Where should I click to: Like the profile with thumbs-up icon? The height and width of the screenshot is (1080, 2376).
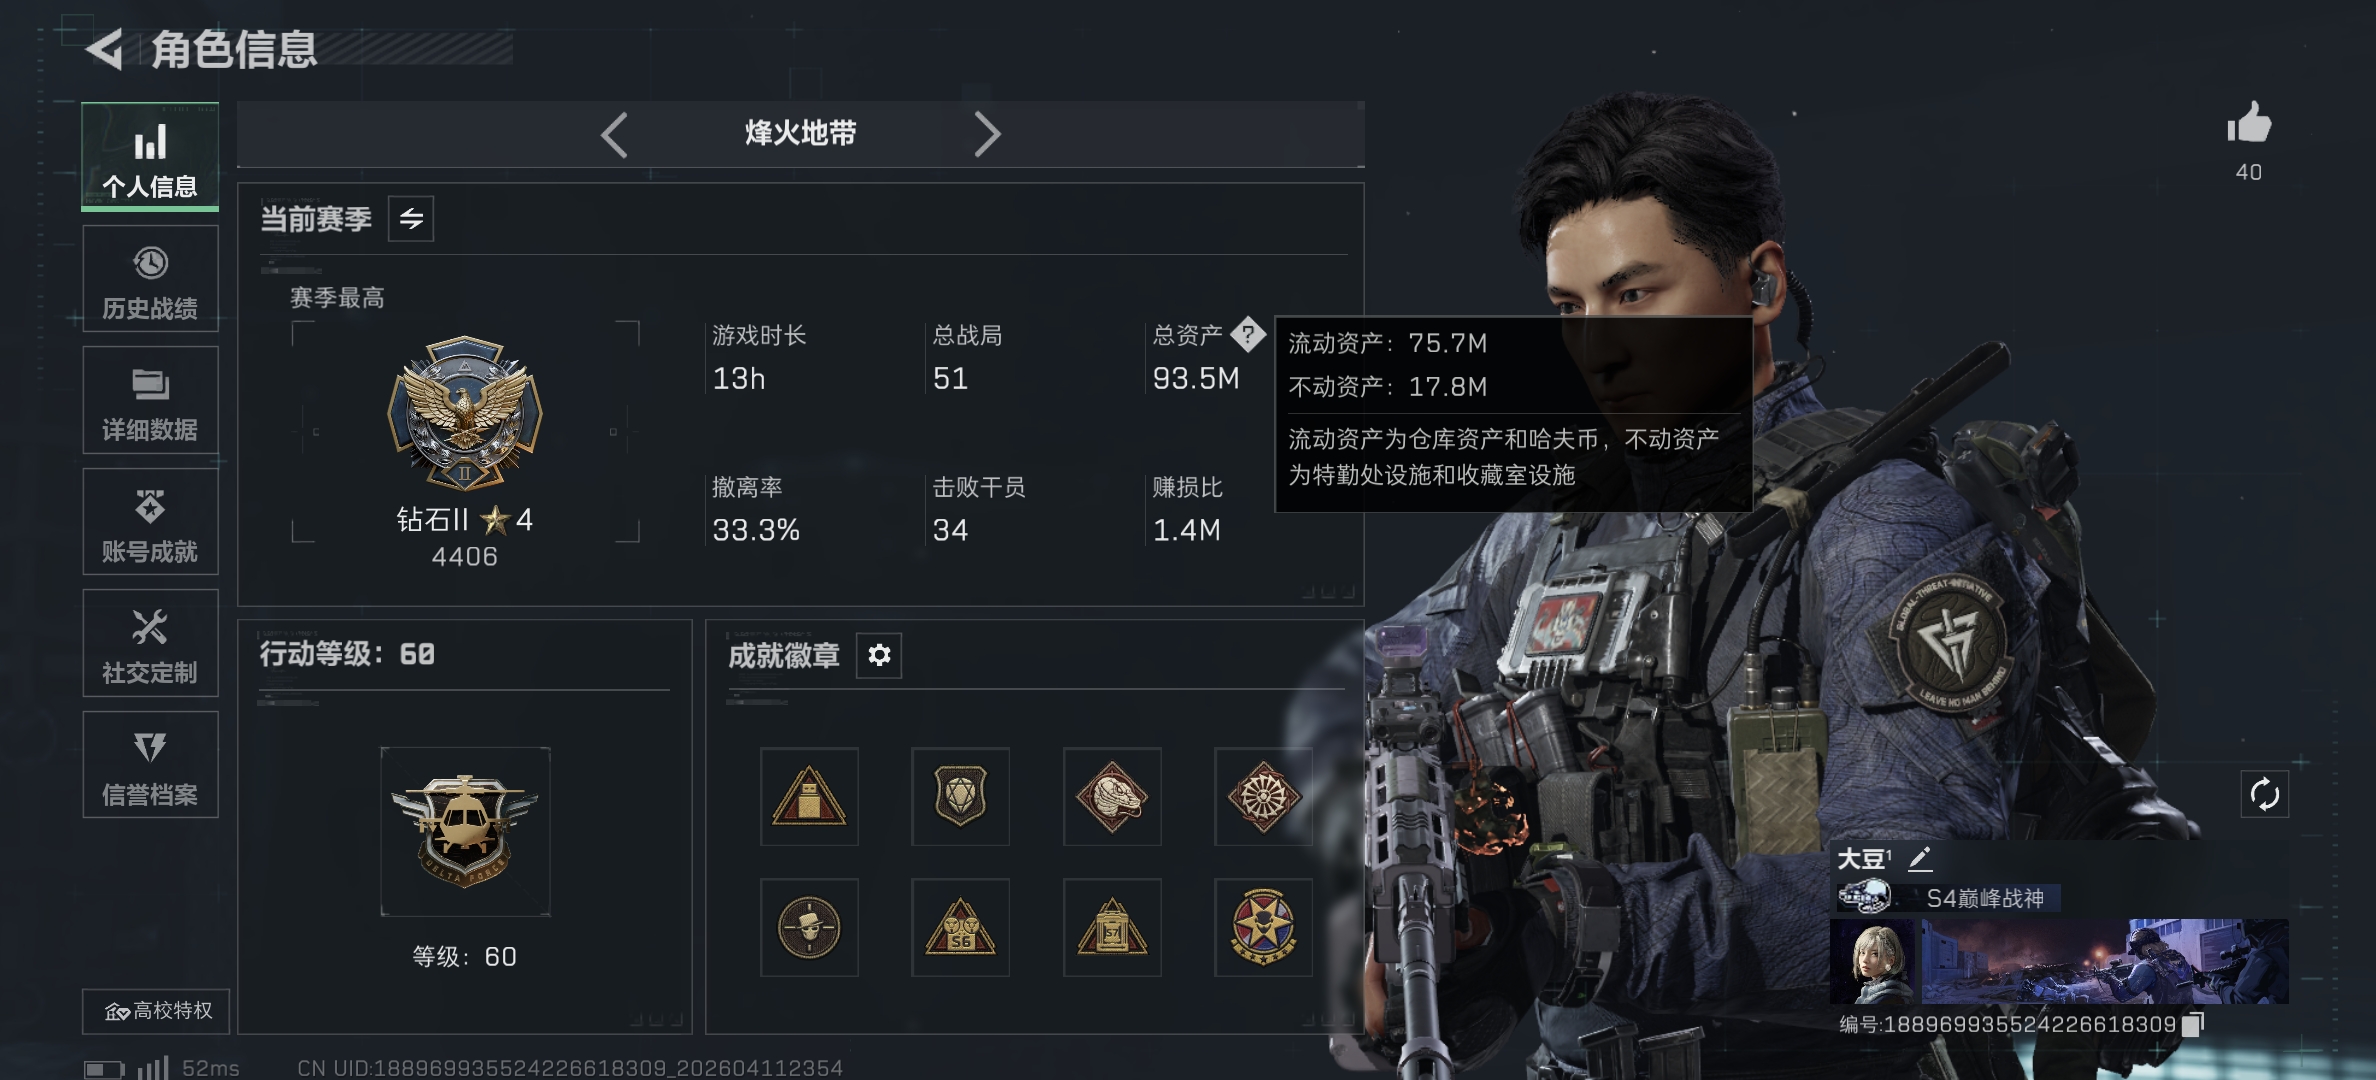[2248, 124]
